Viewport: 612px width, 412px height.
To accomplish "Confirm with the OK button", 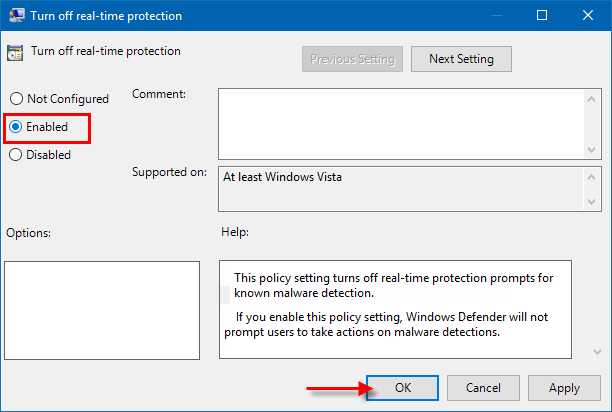I will click(x=402, y=387).
